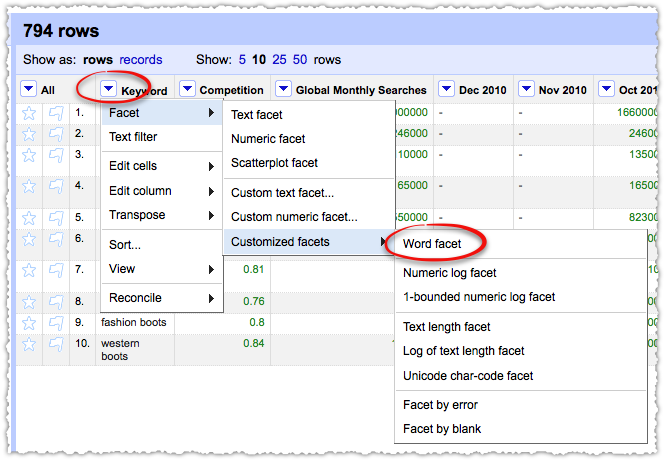Flag row 3
Screen dimensions: 664x460
coord(56,155)
